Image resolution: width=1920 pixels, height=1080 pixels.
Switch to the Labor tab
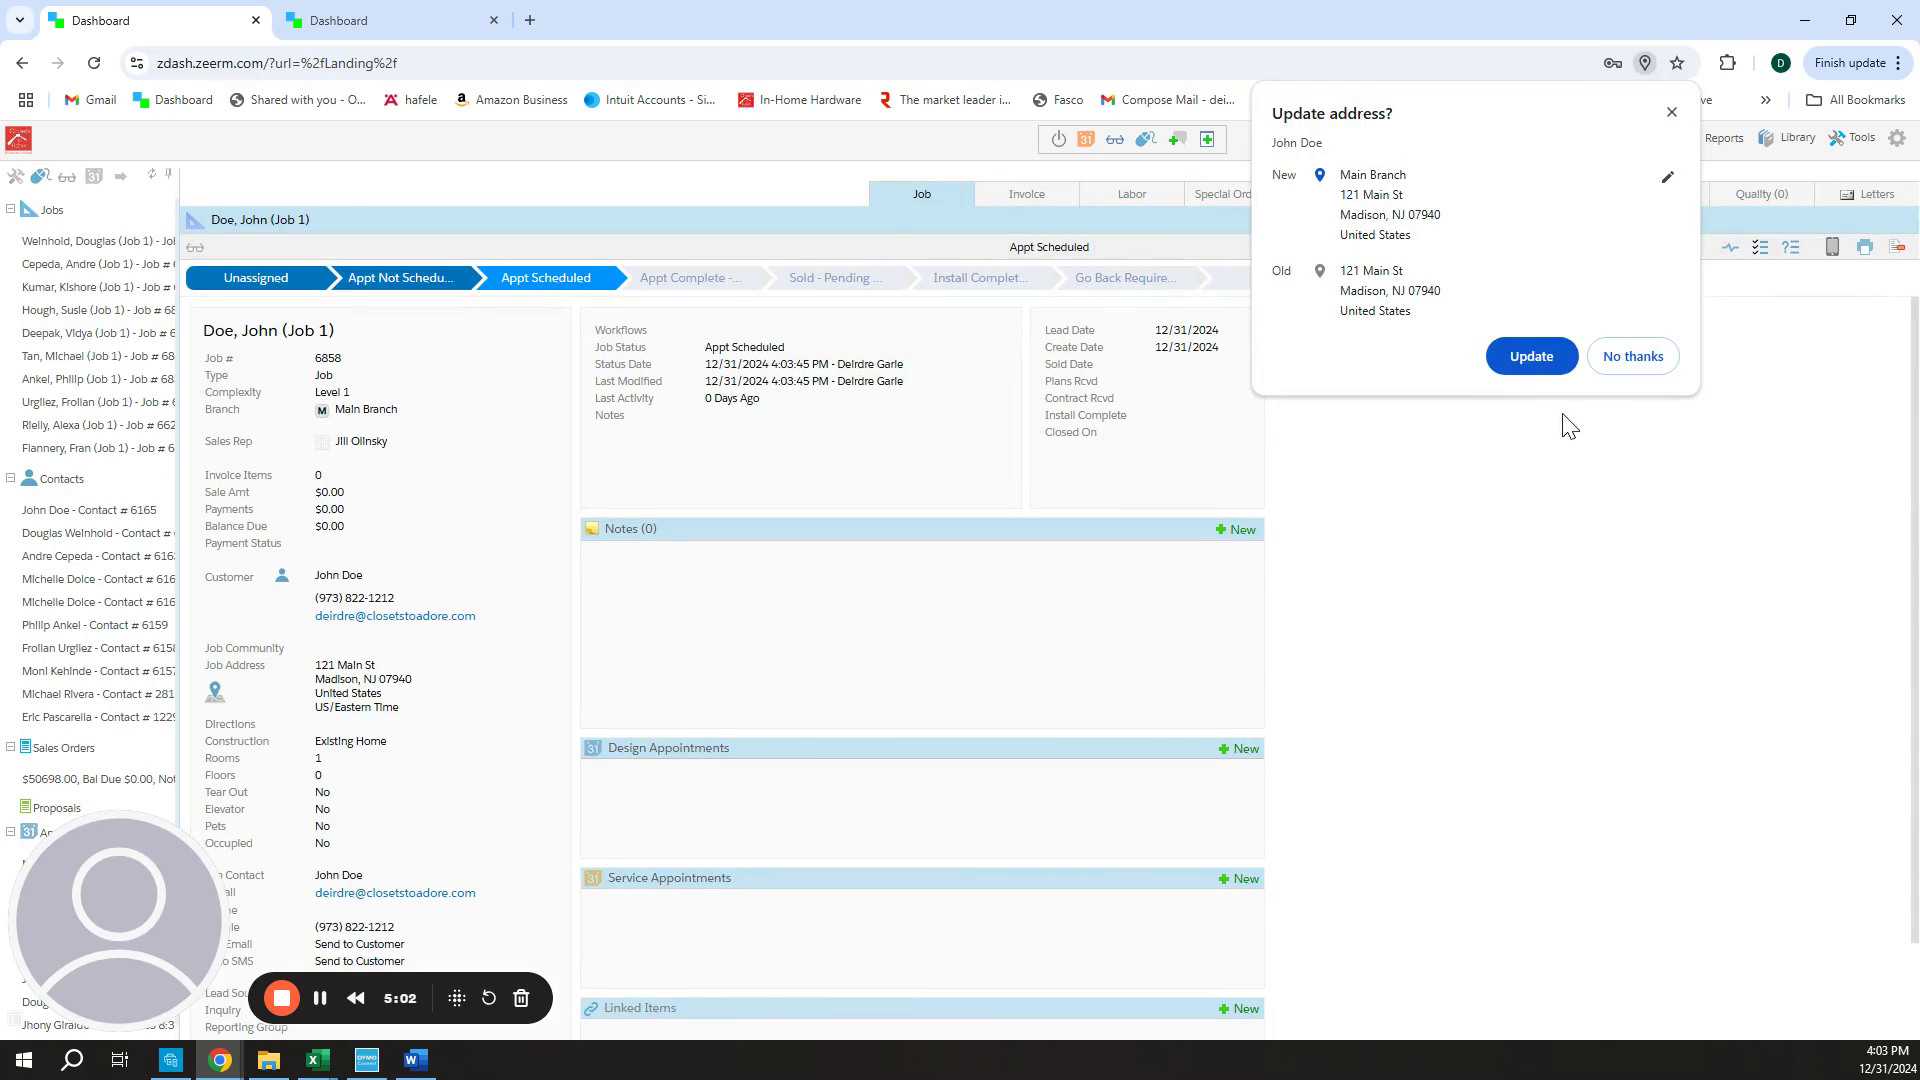pos(1131,194)
